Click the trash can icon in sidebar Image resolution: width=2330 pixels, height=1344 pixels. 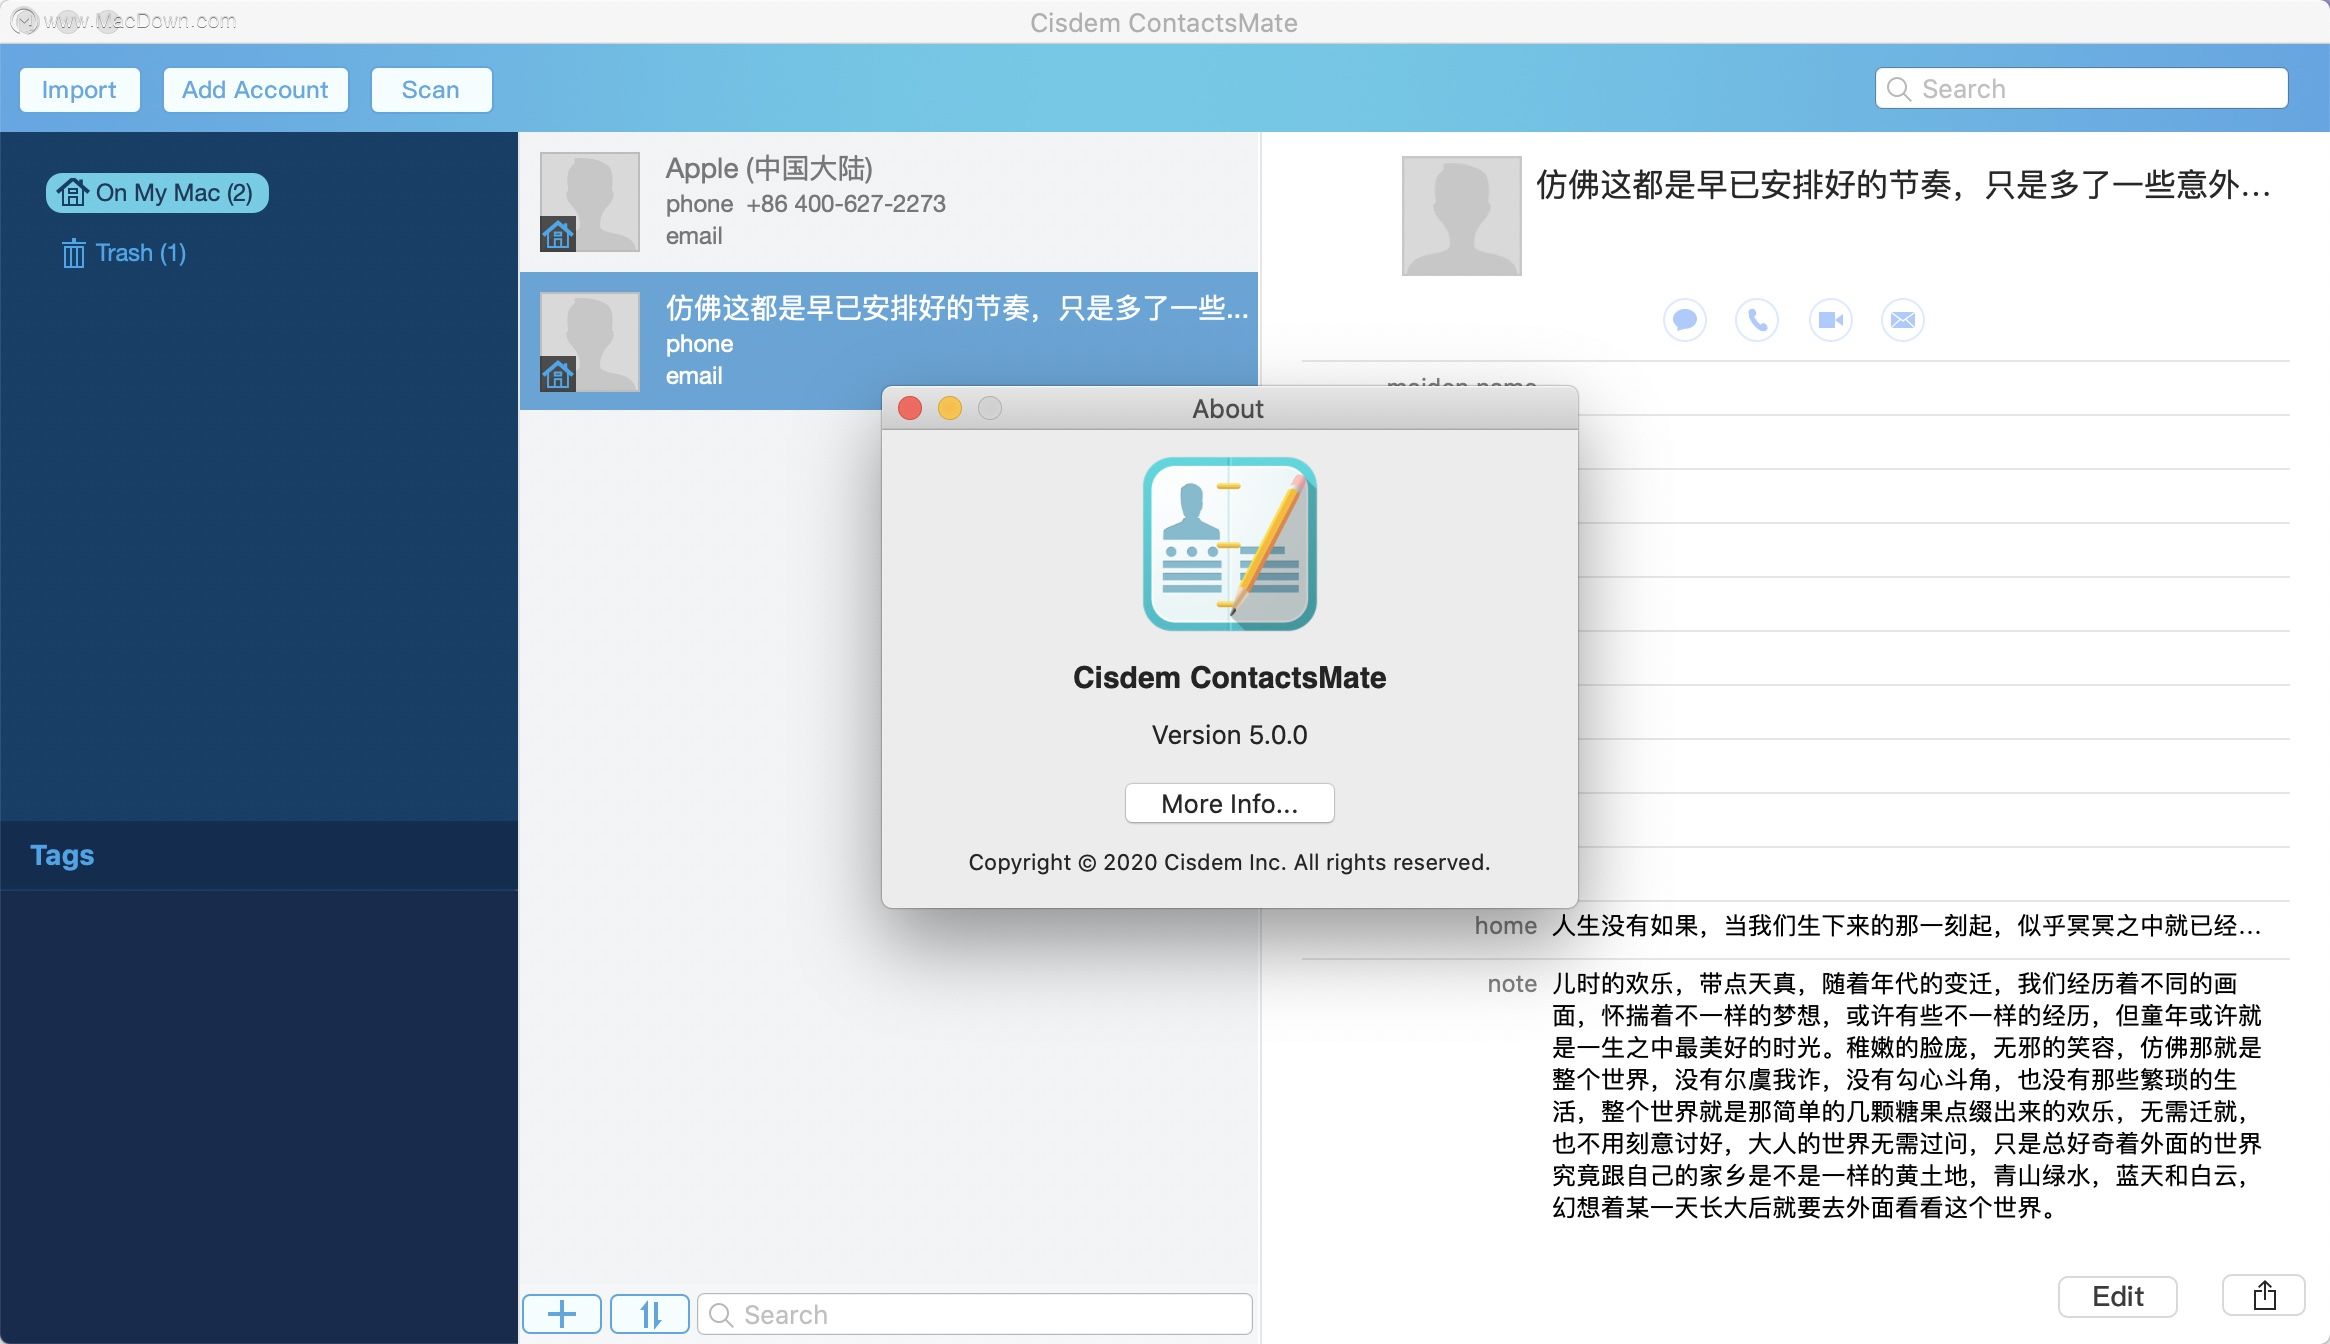73,253
